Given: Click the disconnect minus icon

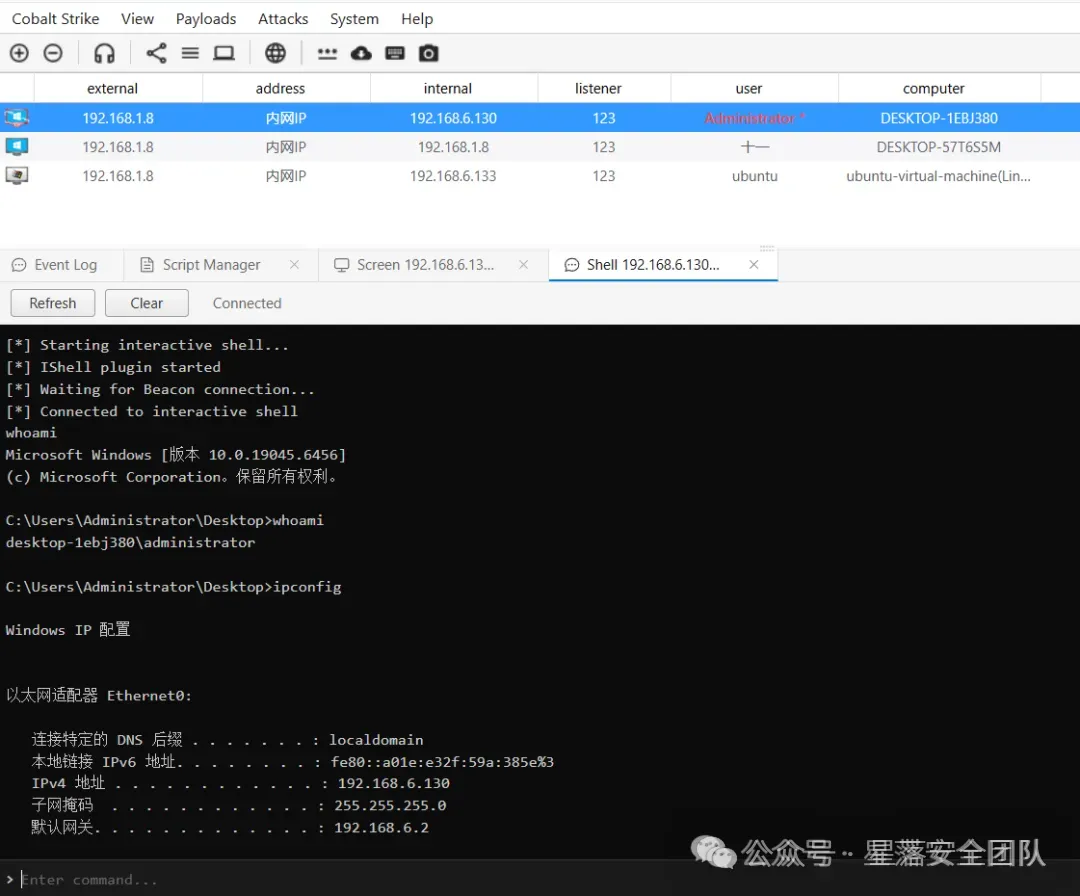Looking at the screenshot, I should 53,53.
